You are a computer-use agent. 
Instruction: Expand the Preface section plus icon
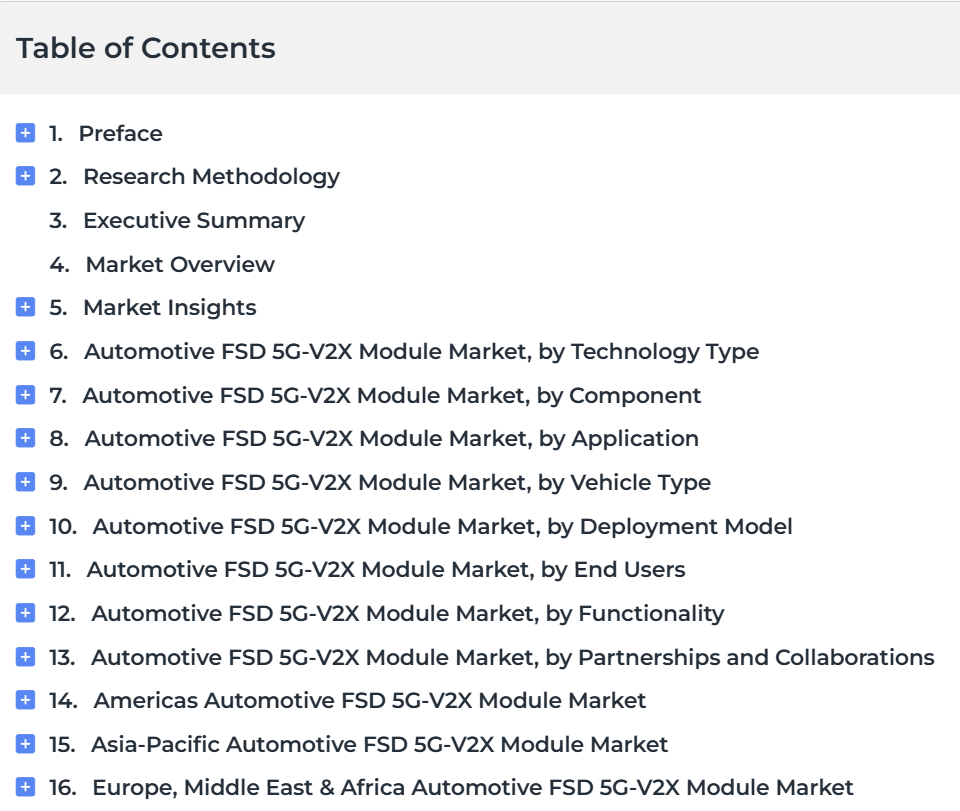(25, 133)
